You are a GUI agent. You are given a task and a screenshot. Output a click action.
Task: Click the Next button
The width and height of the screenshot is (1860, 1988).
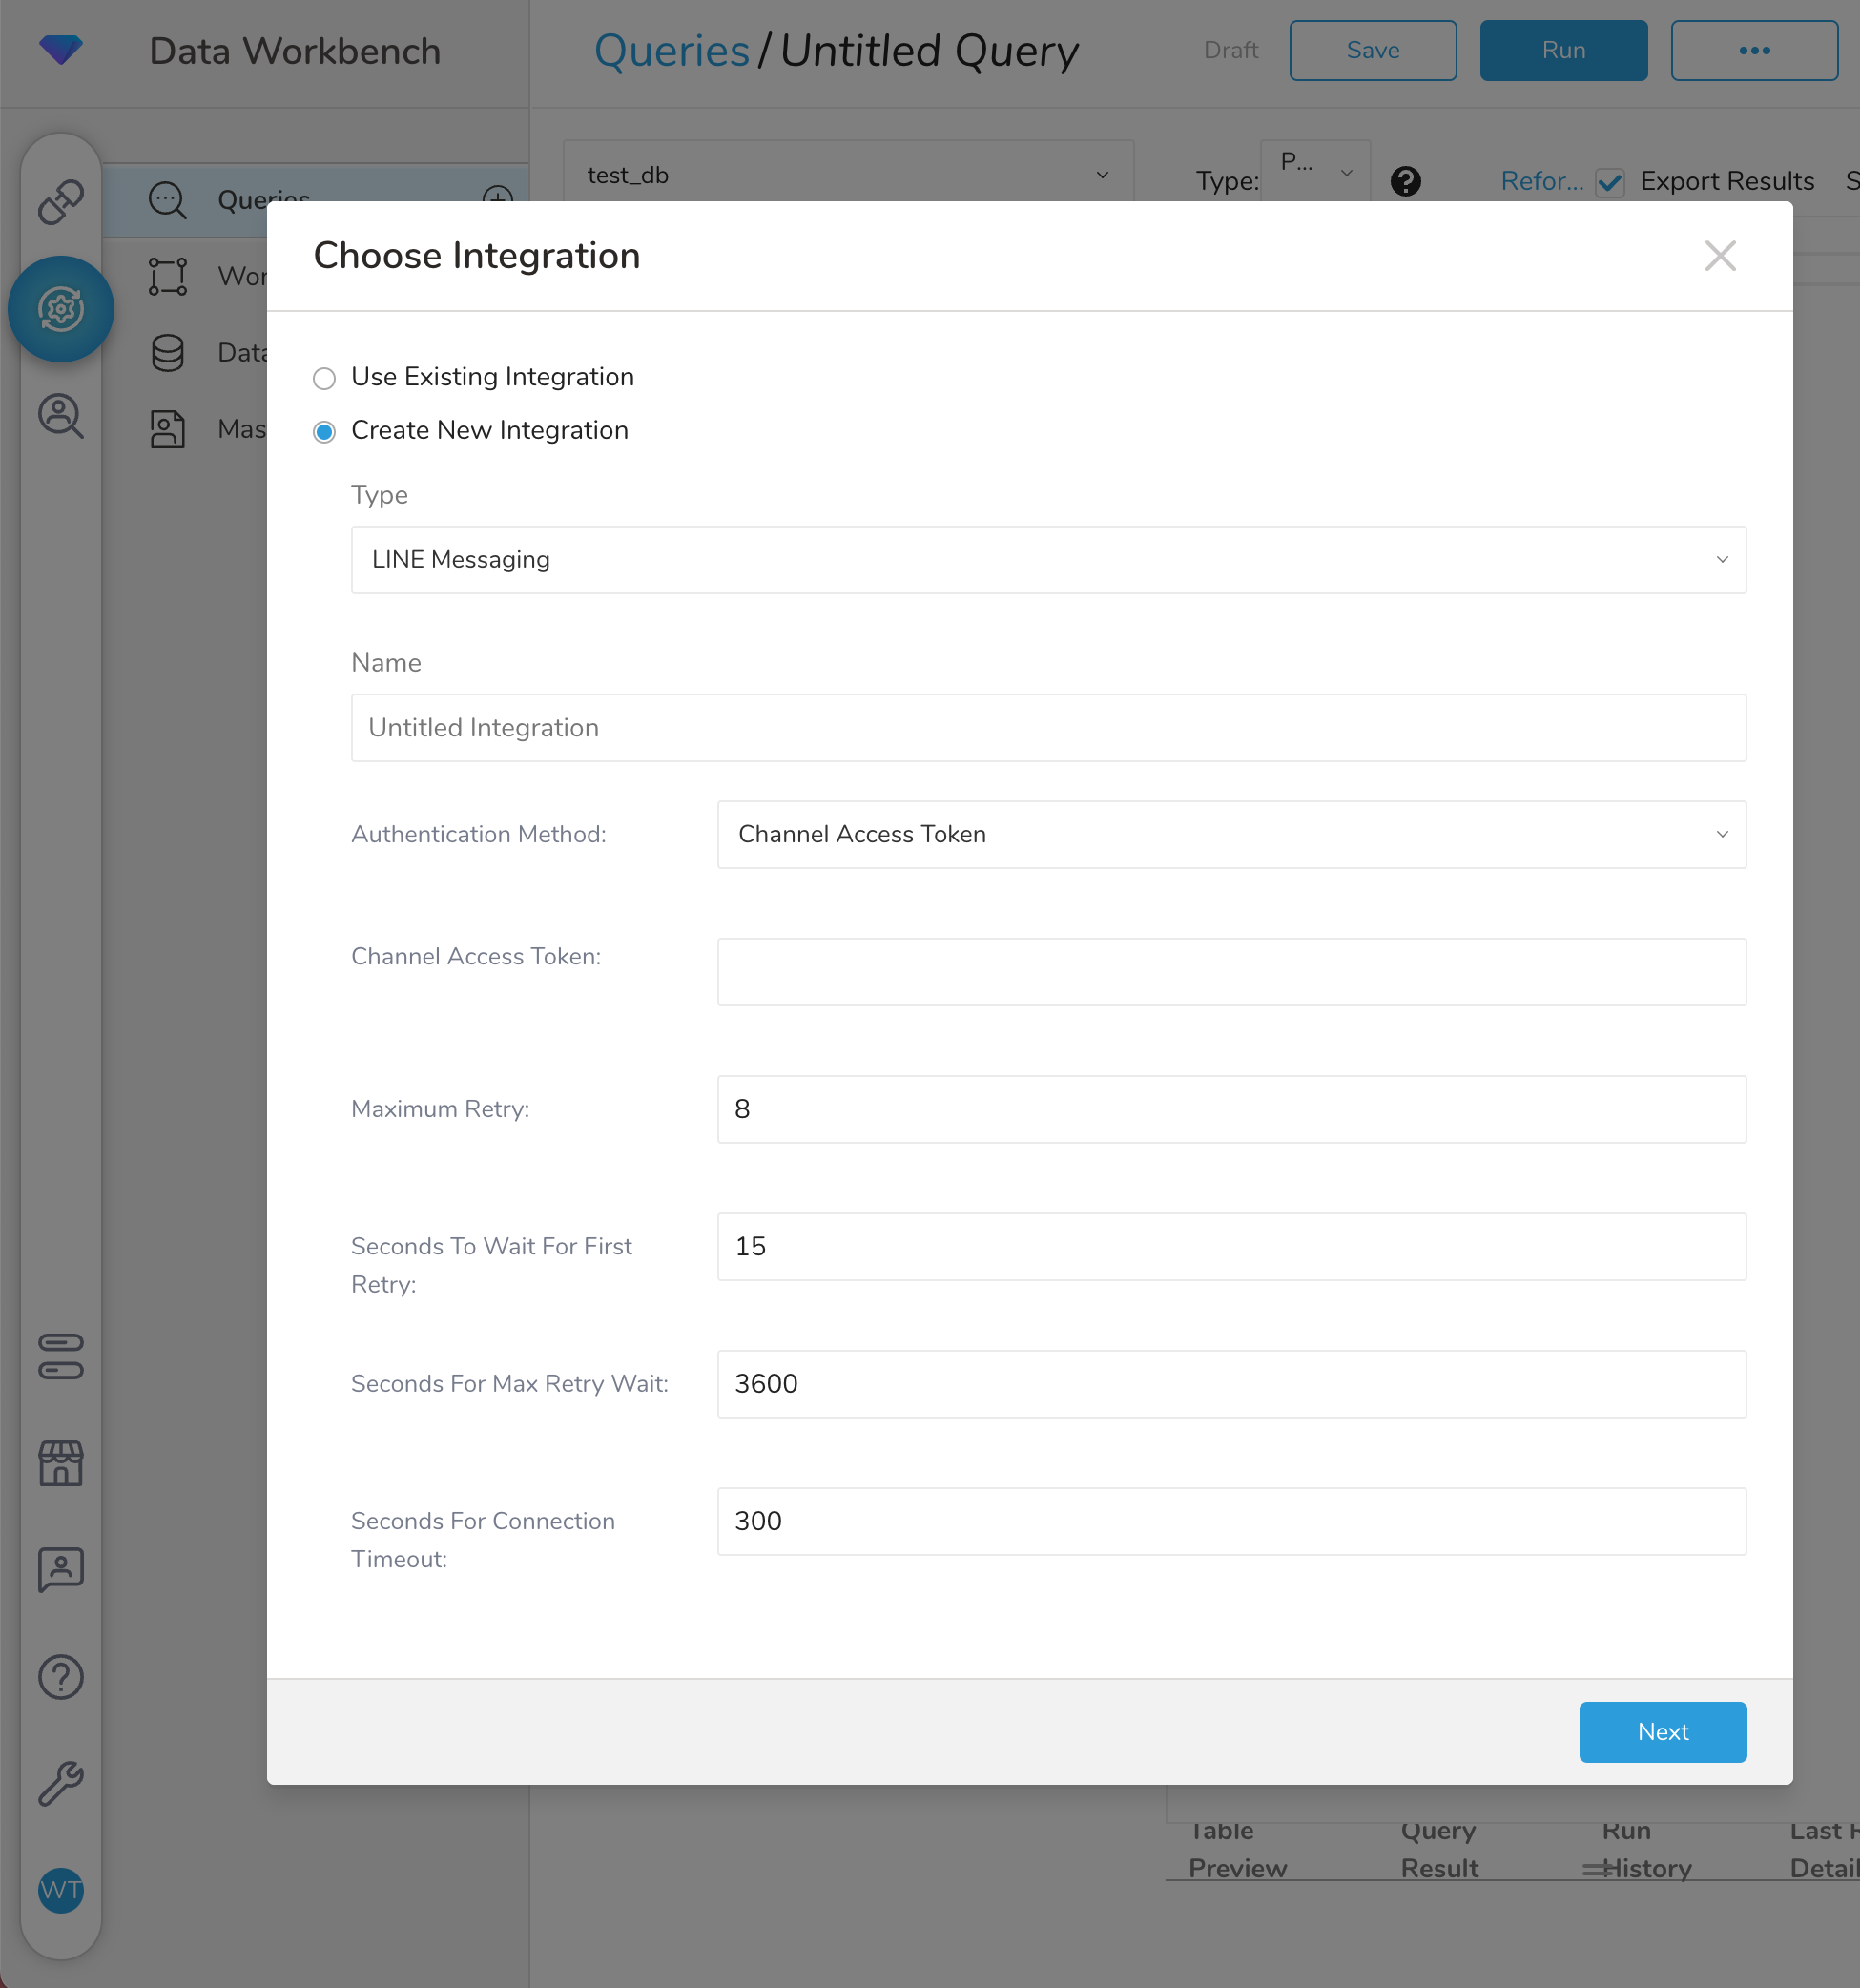point(1662,1732)
